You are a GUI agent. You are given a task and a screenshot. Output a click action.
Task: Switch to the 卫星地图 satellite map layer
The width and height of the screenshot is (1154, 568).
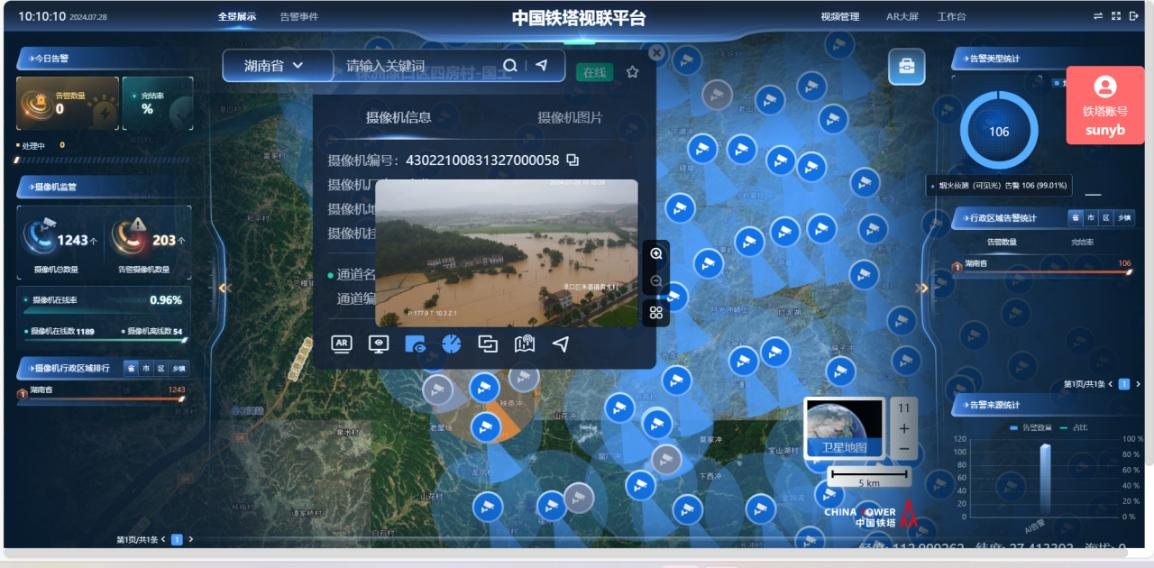[x=845, y=428]
